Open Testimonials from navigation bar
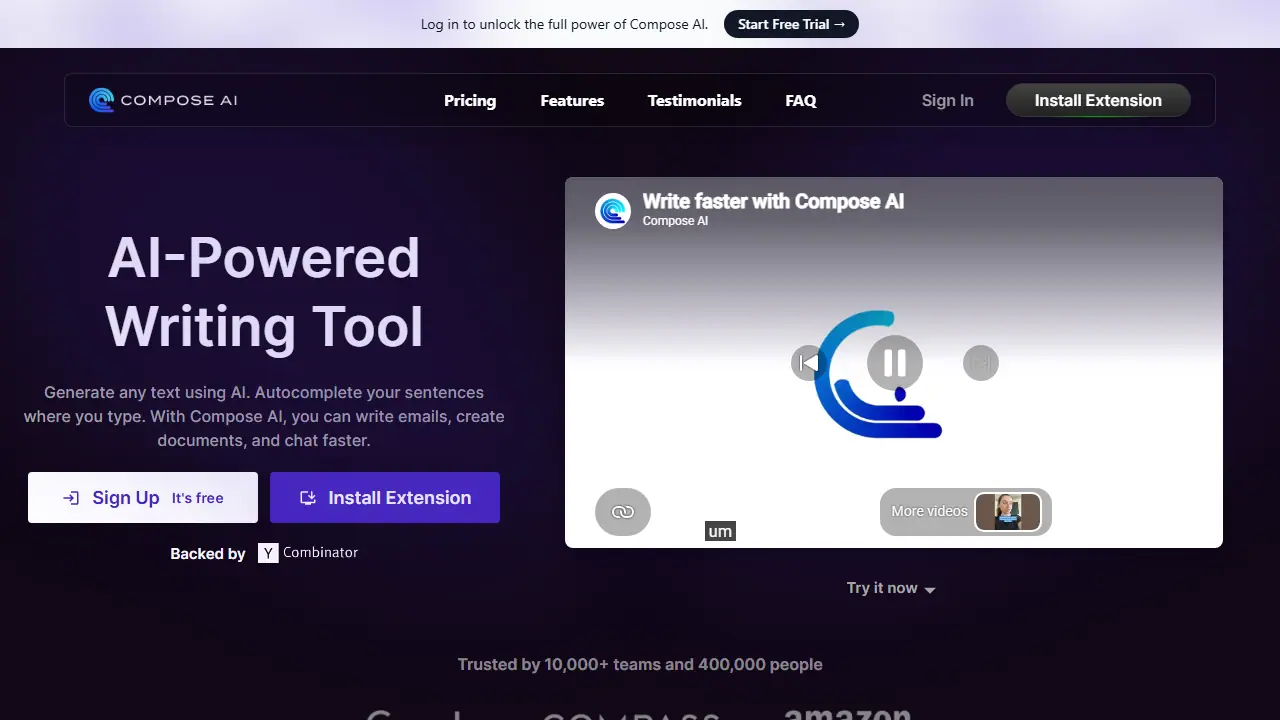The image size is (1280, 720). click(695, 100)
